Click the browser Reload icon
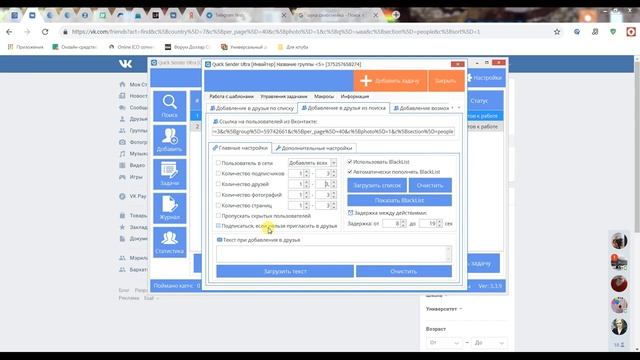The image size is (640, 360). point(45,32)
